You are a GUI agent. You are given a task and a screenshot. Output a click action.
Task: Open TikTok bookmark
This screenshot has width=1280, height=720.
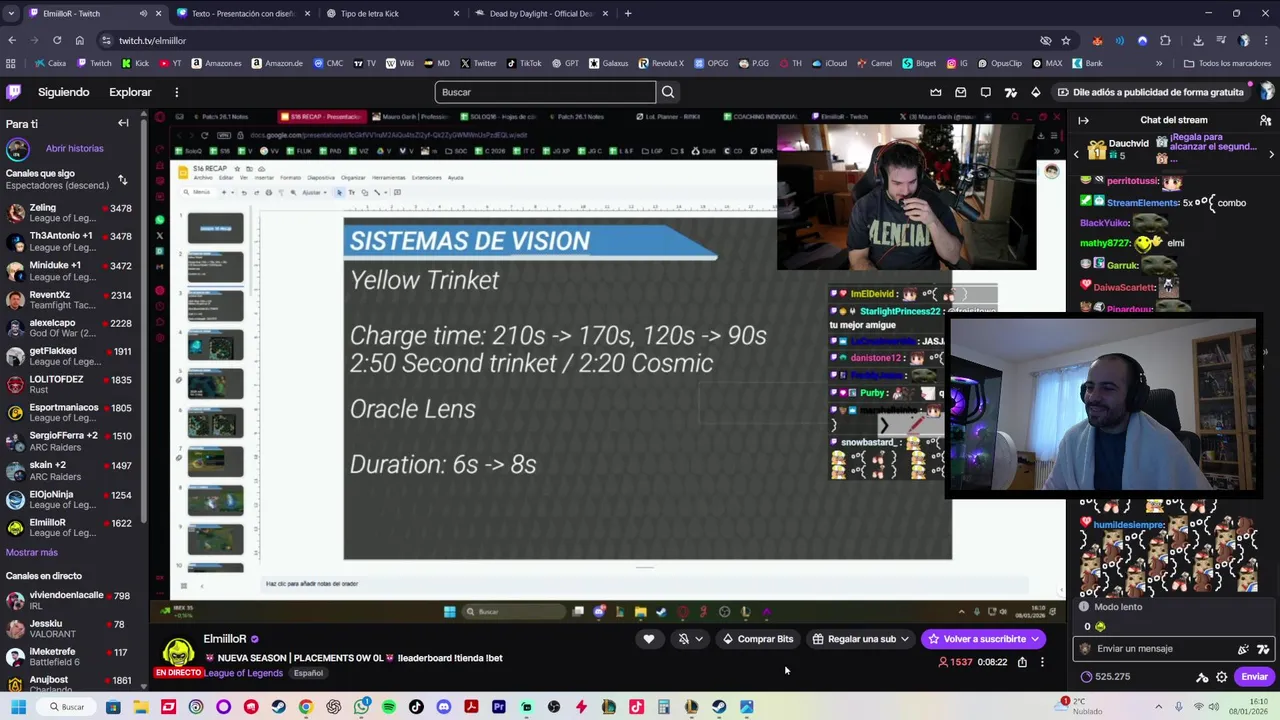524,63
